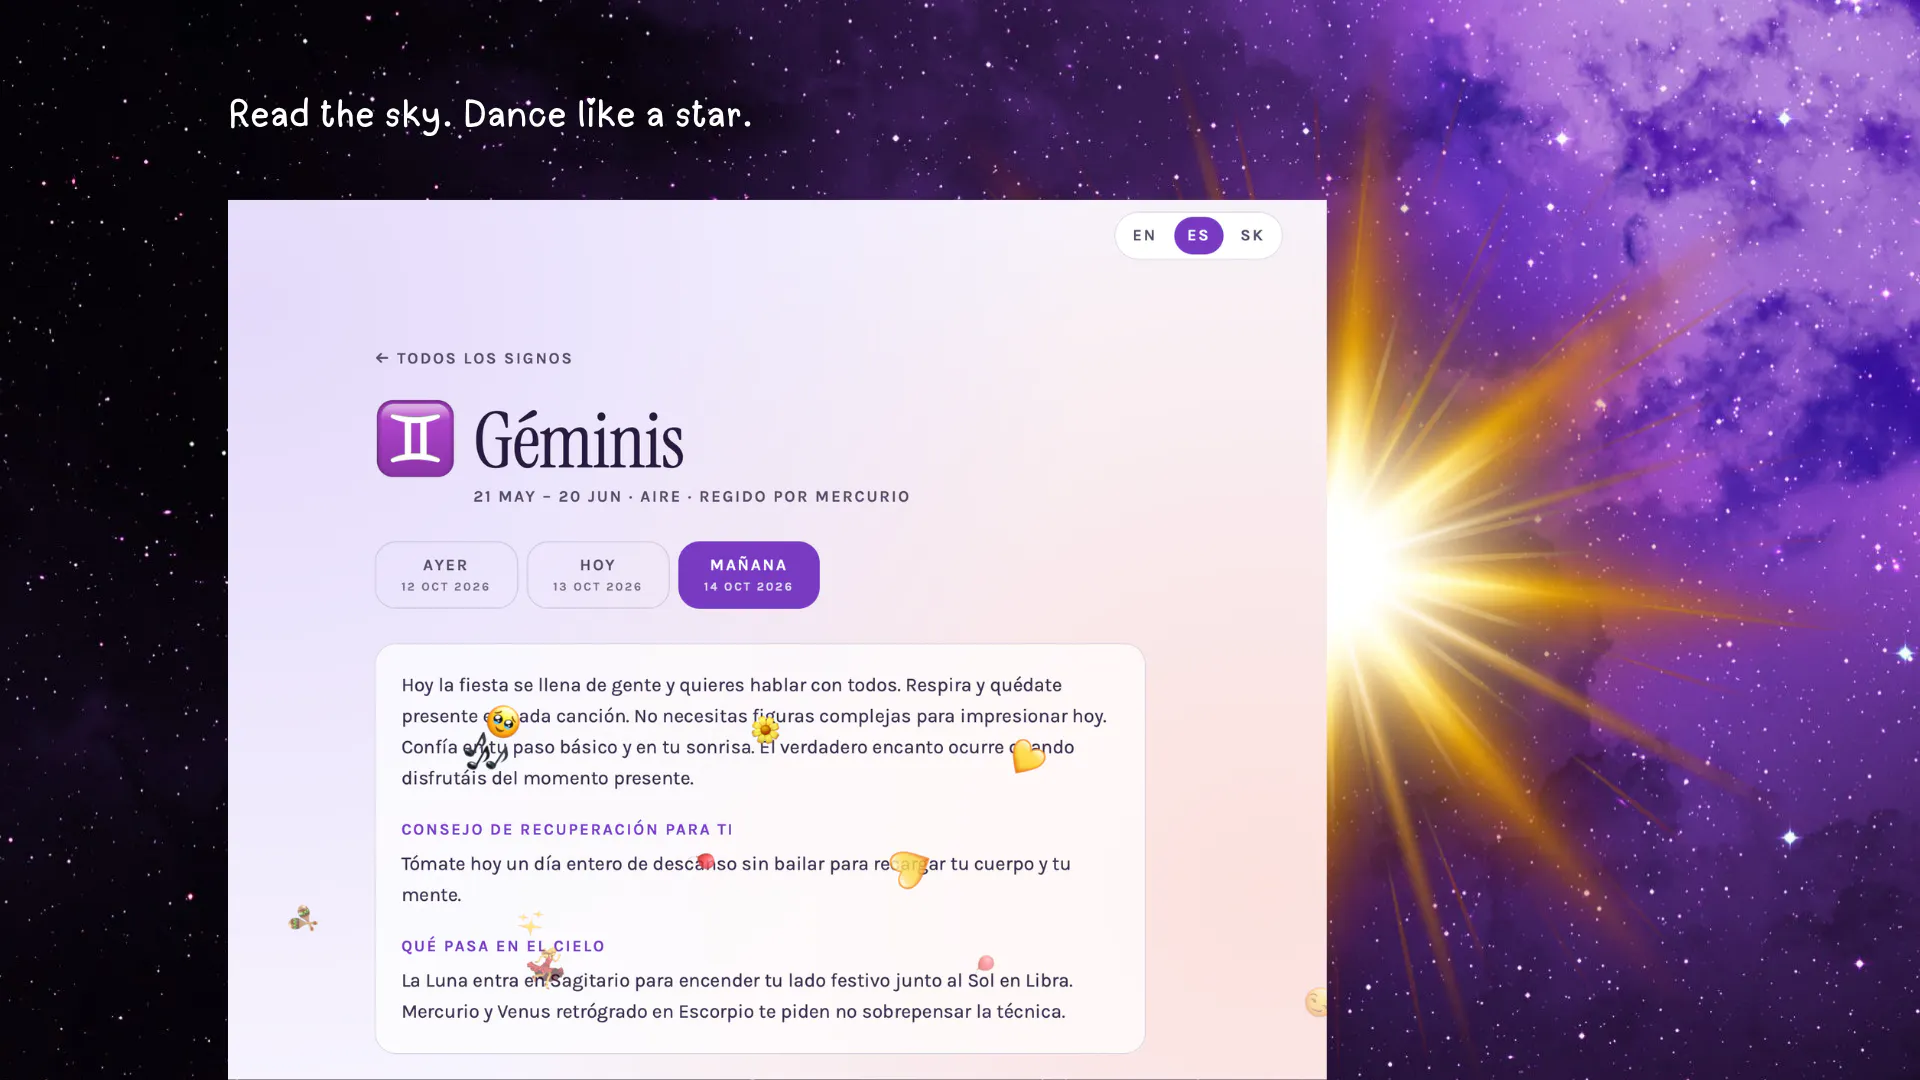Click the recovery advice text "Tómate hoy un día"
Image resolution: width=1920 pixels, height=1080 pixels.
coord(736,879)
